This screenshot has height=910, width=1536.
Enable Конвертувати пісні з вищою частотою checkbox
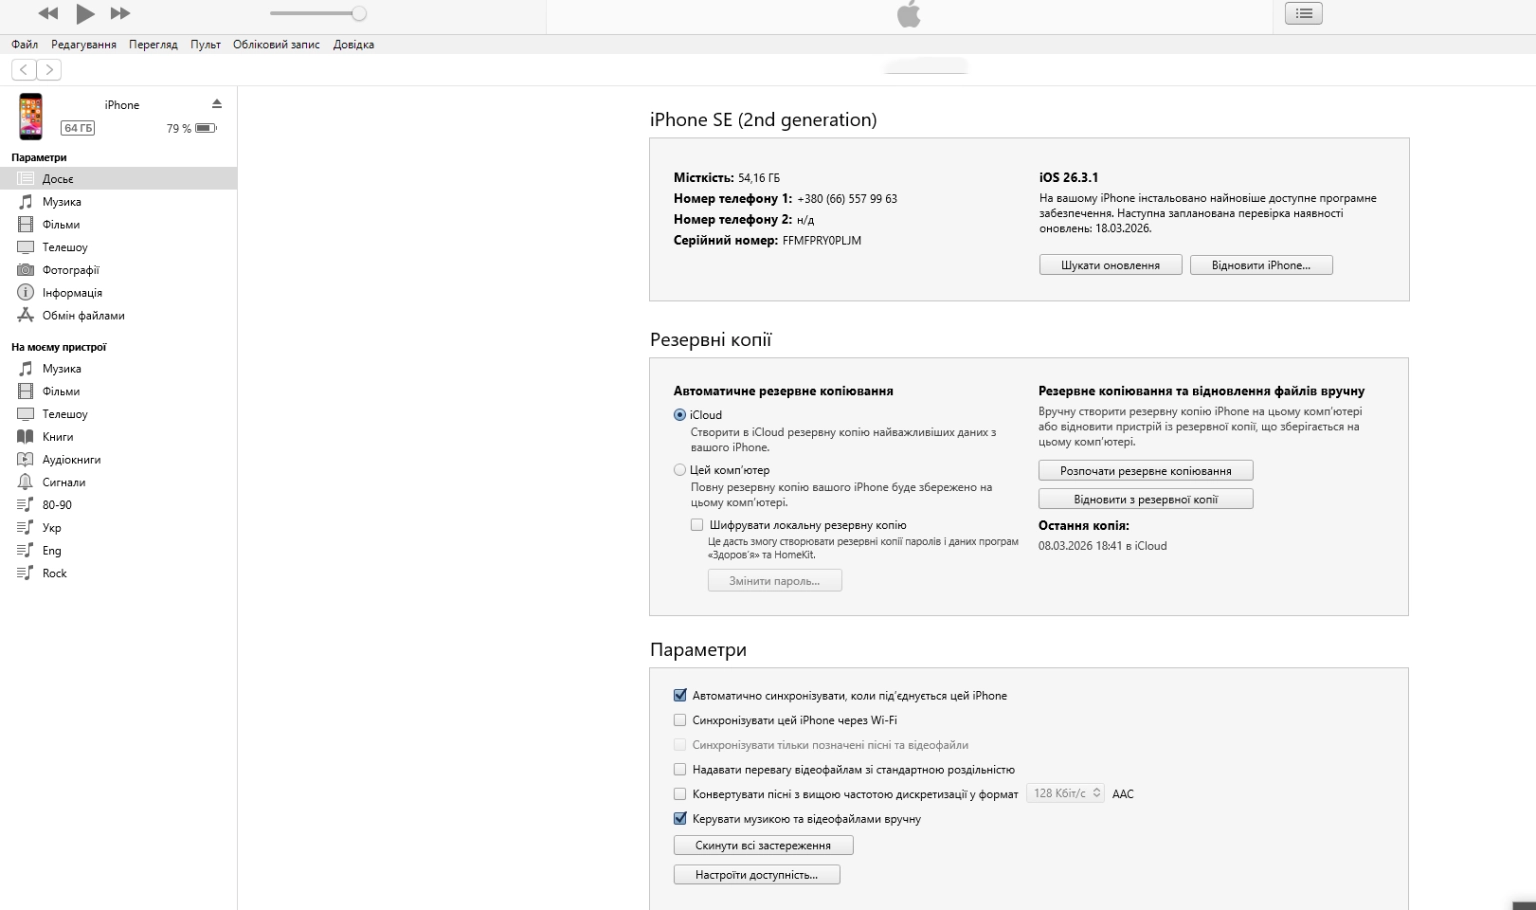[x=680, y=794]
